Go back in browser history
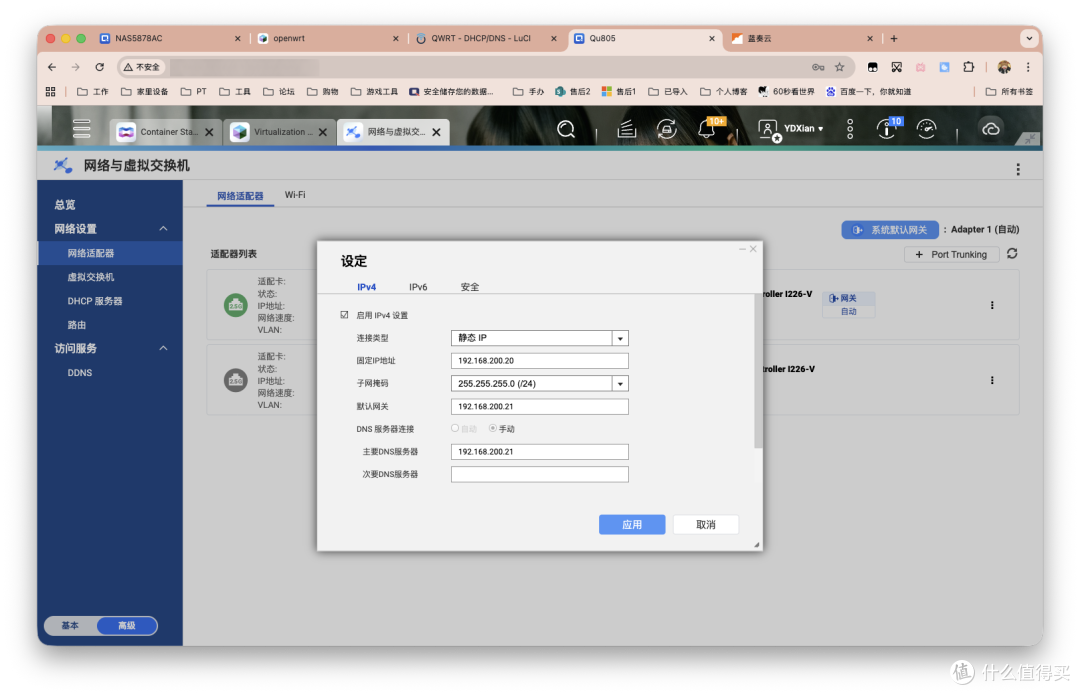The image size is (1080, 695). click(52, 67)
